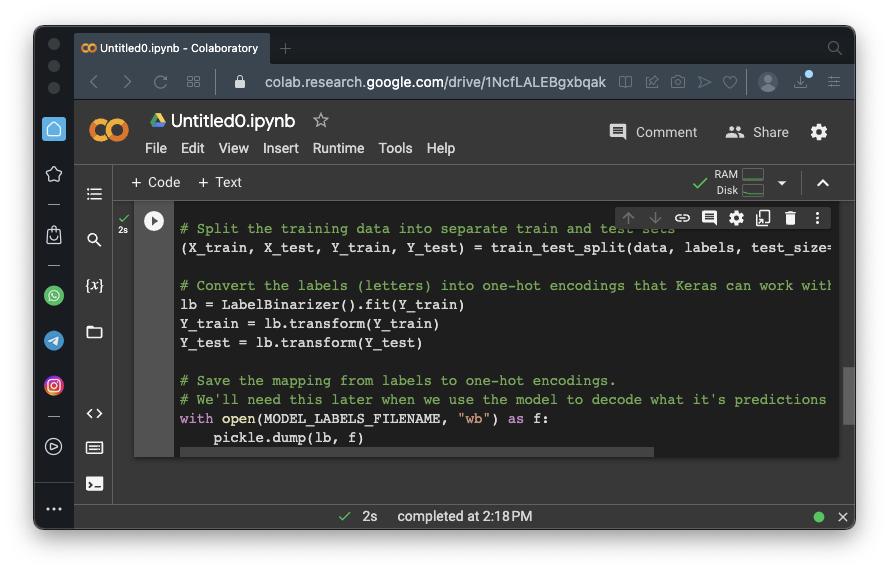Screen dimensions: 889x571
Task: Run the code cell
Action: click(x=154, y=221)
